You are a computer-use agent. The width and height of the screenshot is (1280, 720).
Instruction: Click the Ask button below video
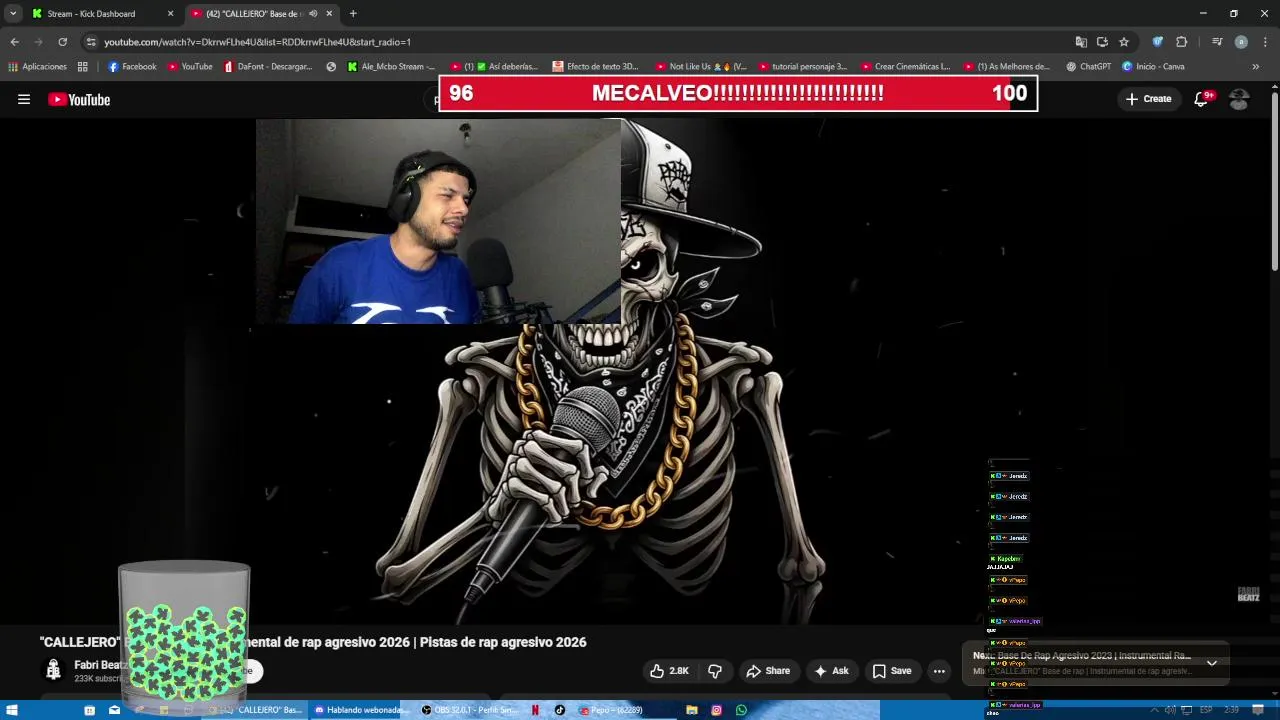831,671
